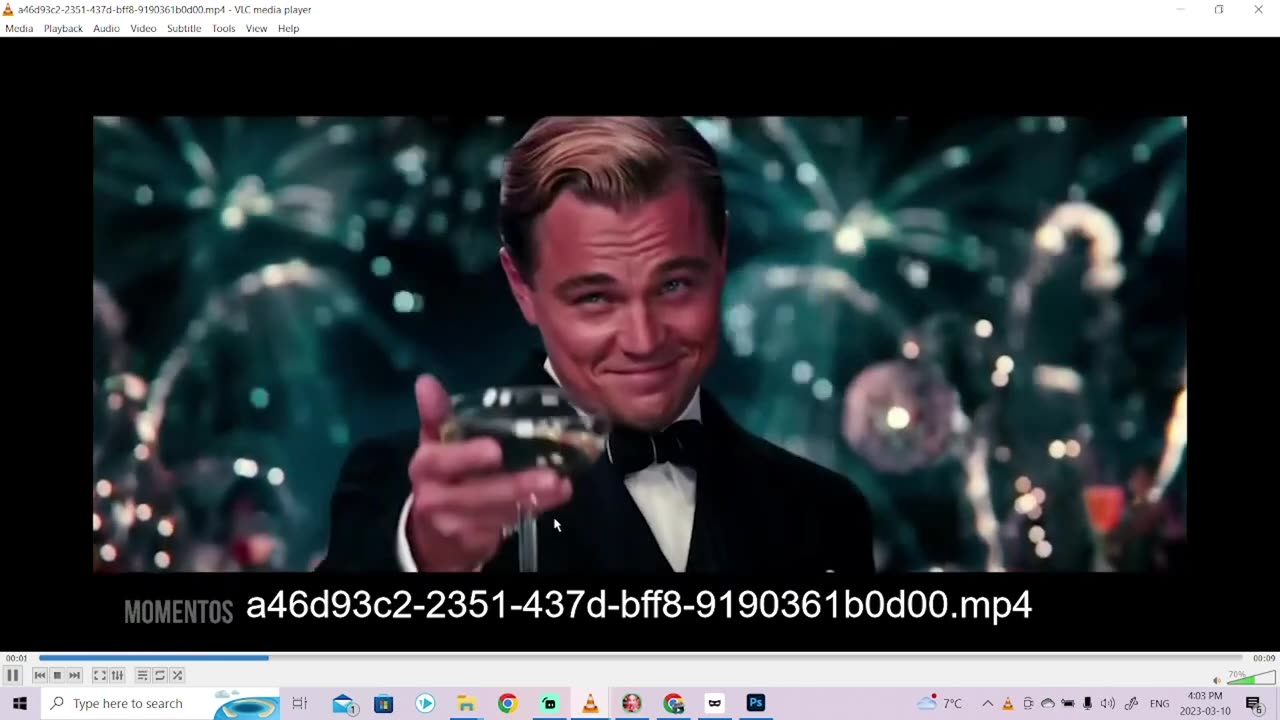
Task: Open the green robot-face taskbar app
Action: tap(549, 703)
